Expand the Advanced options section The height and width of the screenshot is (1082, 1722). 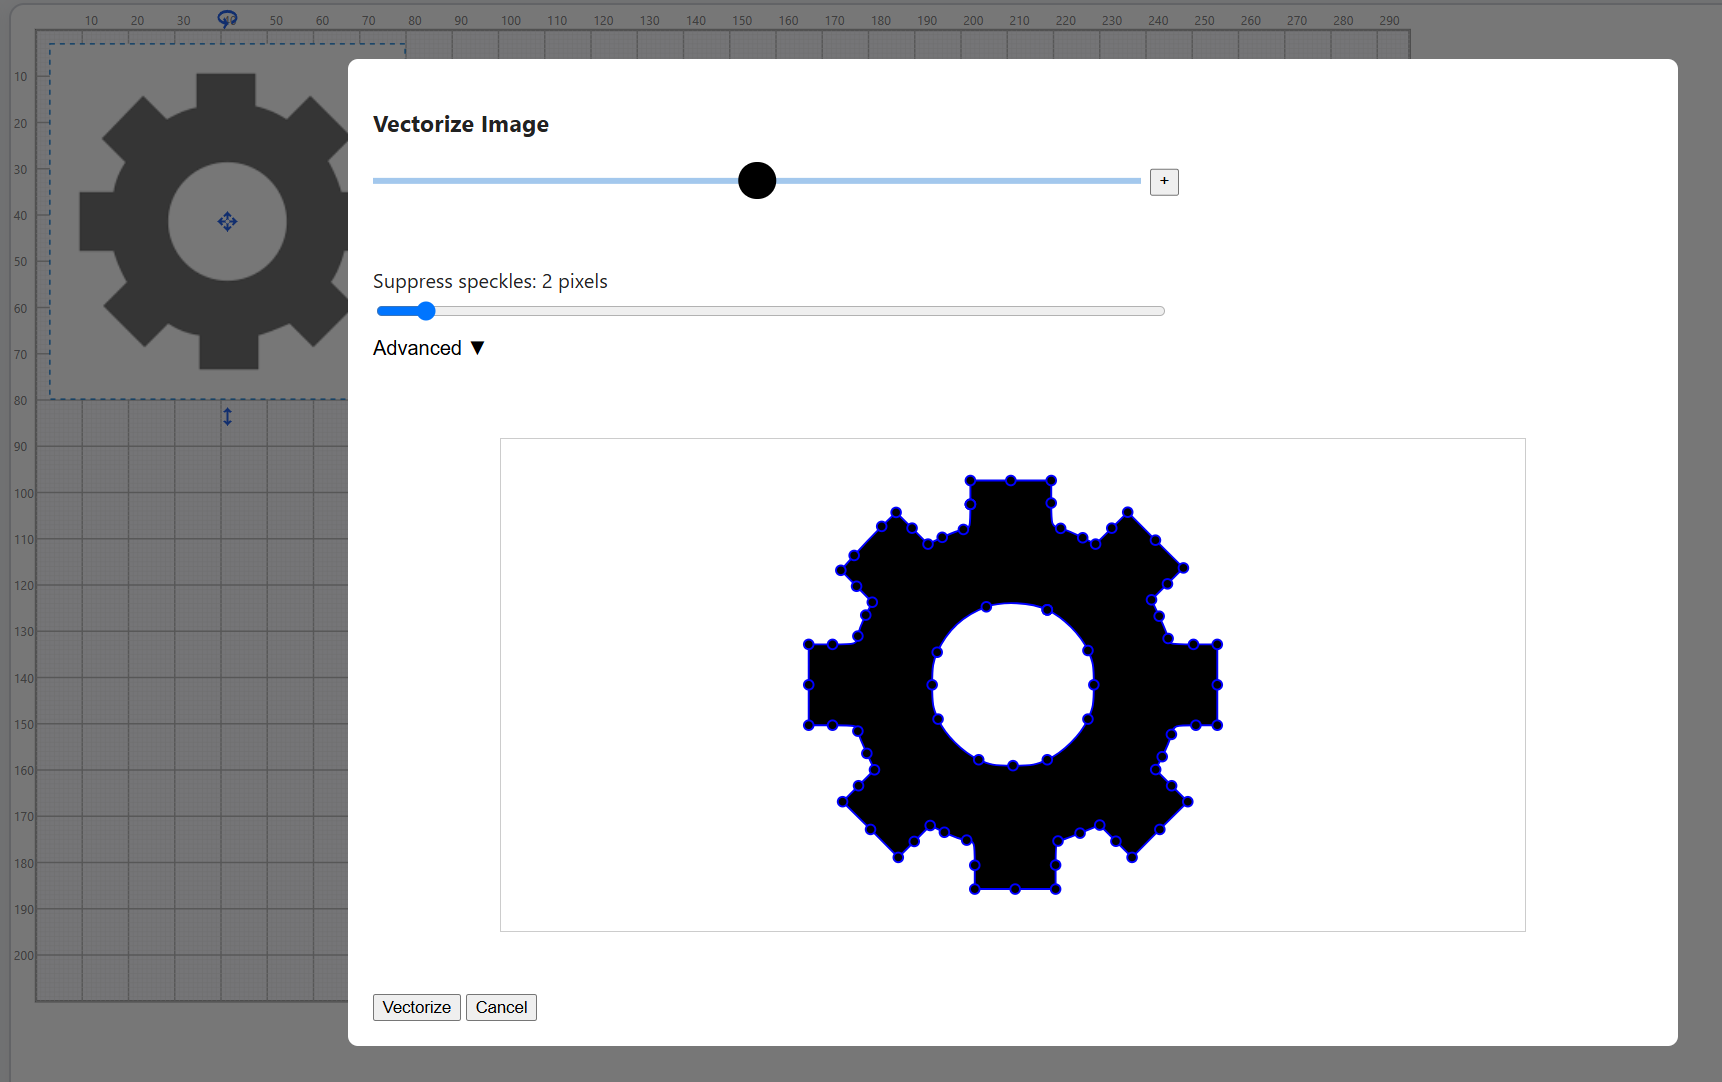point(429,348)
